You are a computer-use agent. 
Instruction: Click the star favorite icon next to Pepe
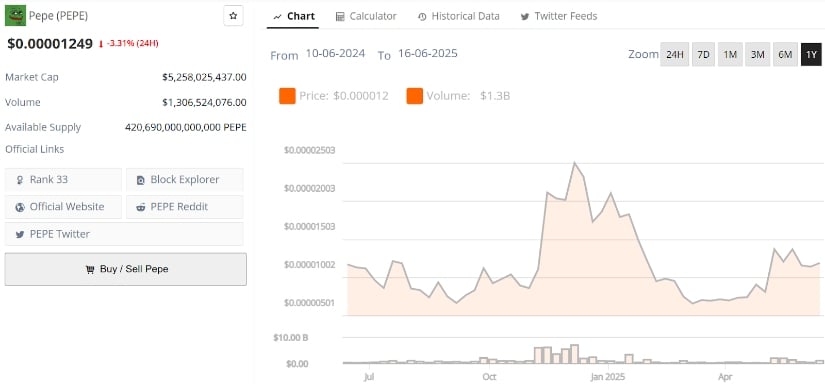click(233, 16)
